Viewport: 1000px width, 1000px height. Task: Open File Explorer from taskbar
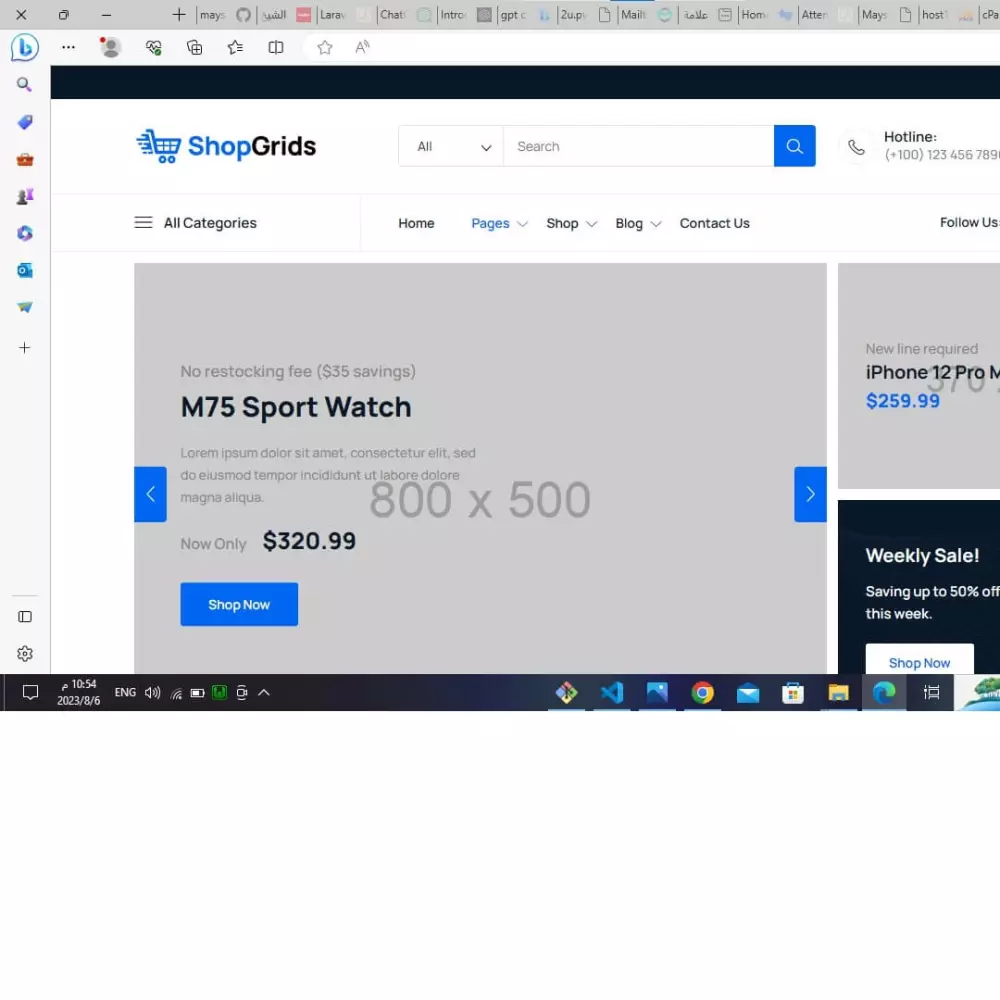point(838,693)
